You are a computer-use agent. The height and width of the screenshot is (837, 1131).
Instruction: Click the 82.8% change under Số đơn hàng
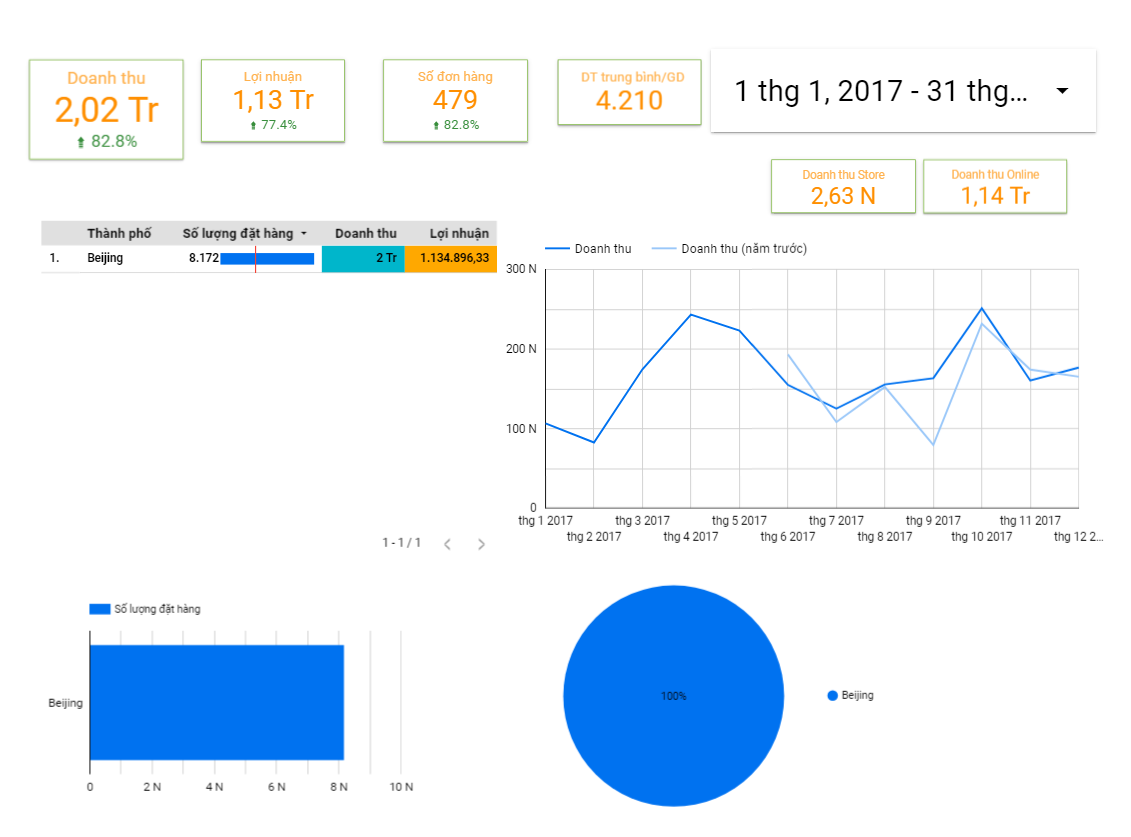[456, 125]
